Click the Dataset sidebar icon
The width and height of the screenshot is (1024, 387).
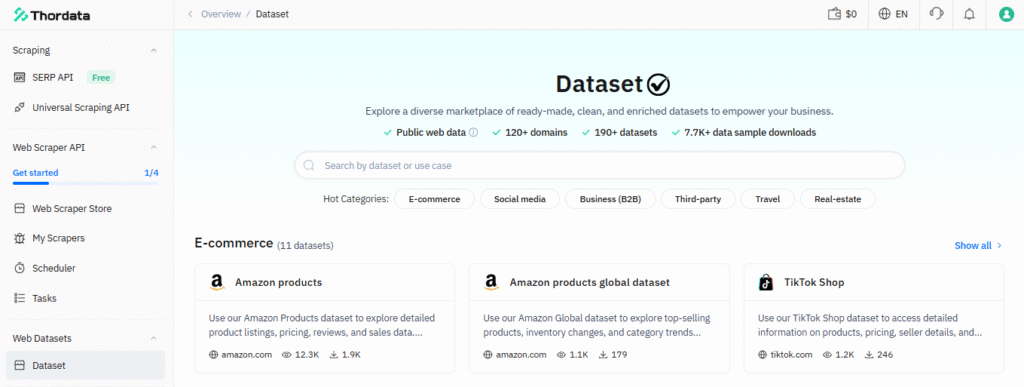[x=20, y=365]
